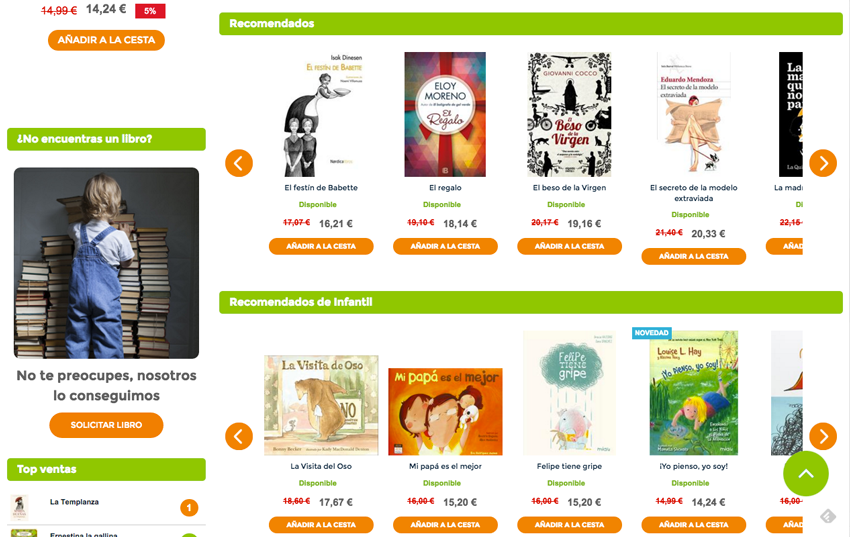Viewport: 850px width, 537px height.
Task: Open the Mi papá es el mejor link
Action: (x=445, y=466)
